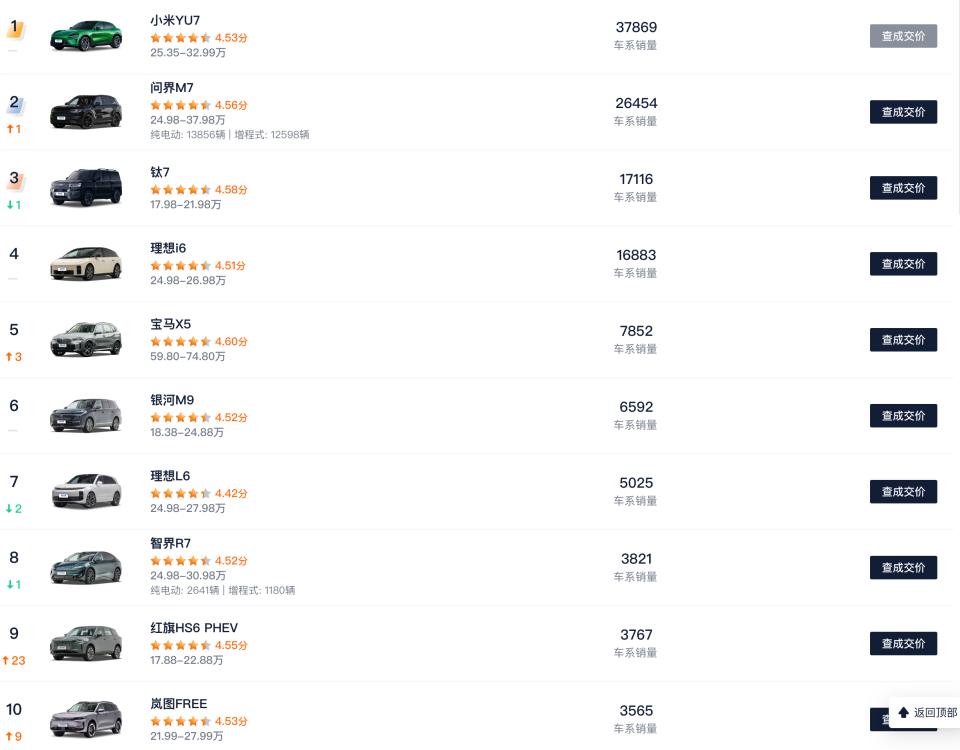Click 查成交价 button for 小米YU7
The width and height of the screenshot is (960, 750).
point(903,36)
